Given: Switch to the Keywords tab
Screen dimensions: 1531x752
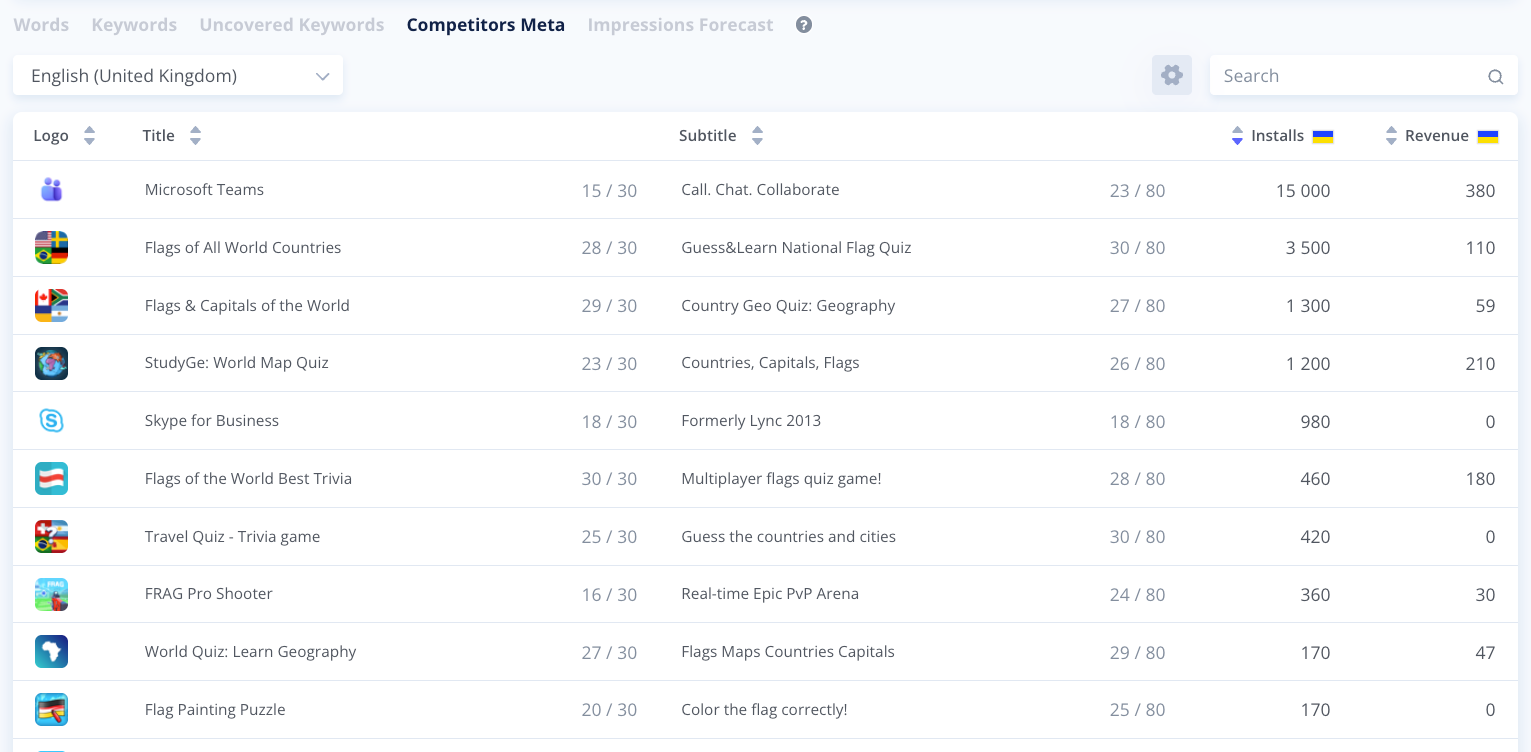Looking at the screenshot, I should click(134, 25).
